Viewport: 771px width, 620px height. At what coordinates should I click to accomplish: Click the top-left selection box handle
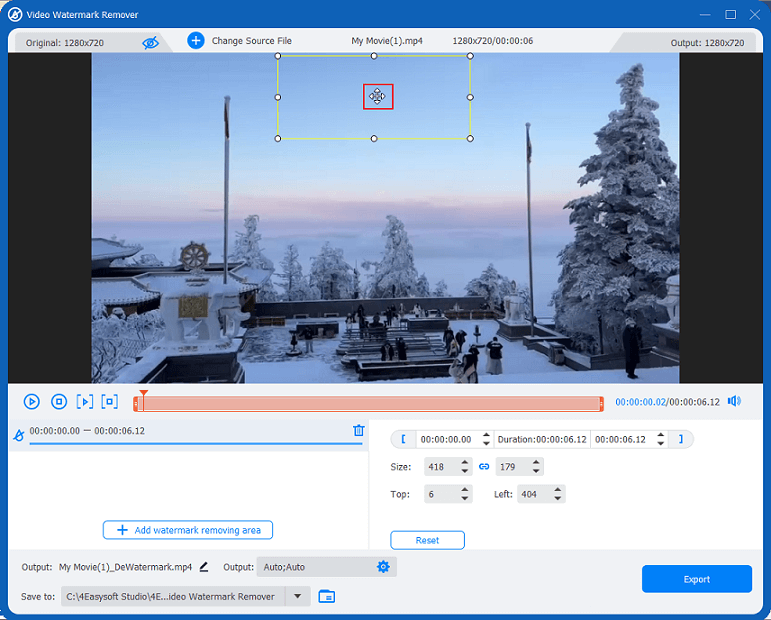[x=278, y=56]
